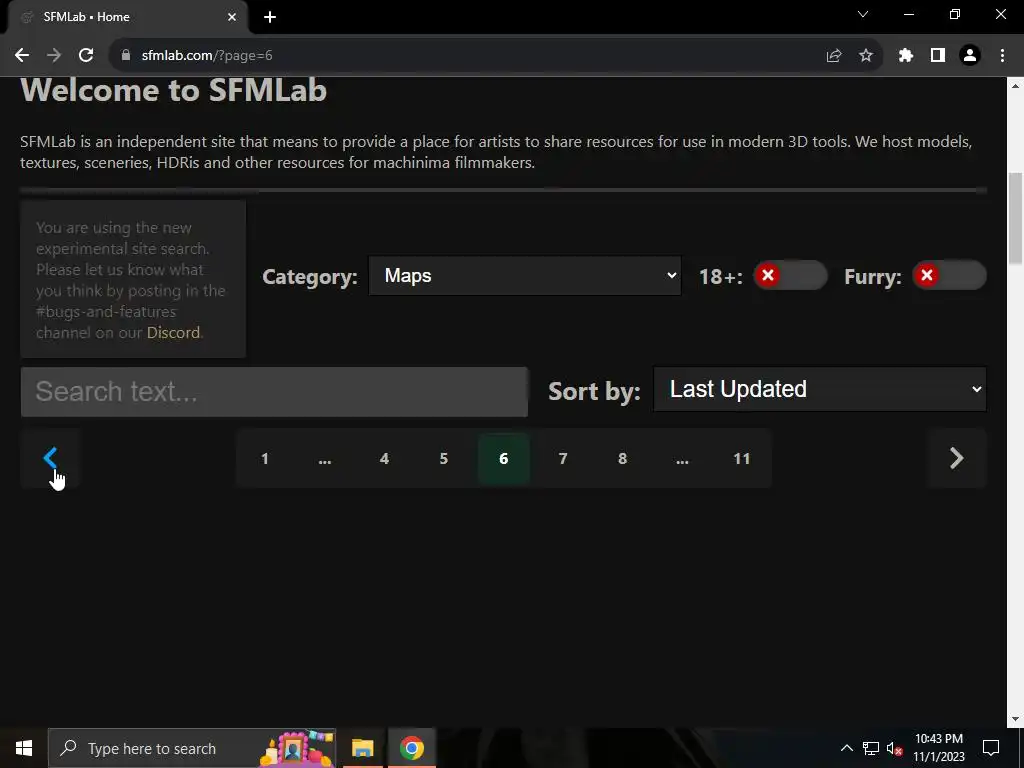Toggle the browser side panel icon
1024x768 pixels.
coord(938,56)
